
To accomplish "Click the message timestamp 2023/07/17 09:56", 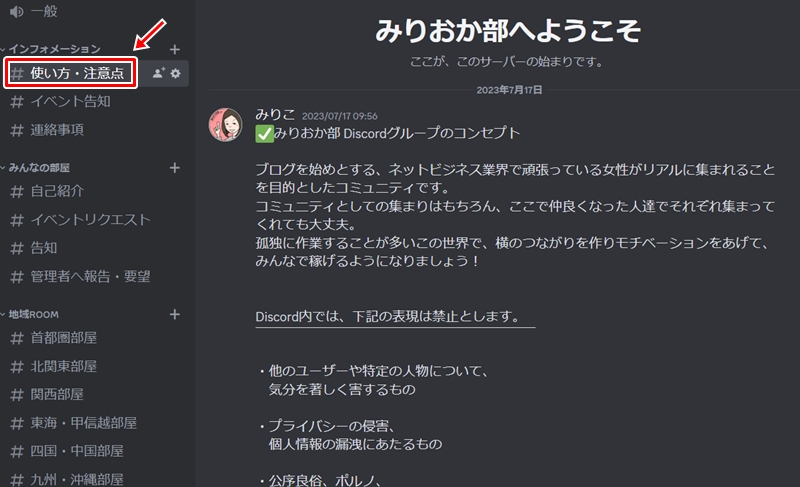I will click(x=340, y=116).
